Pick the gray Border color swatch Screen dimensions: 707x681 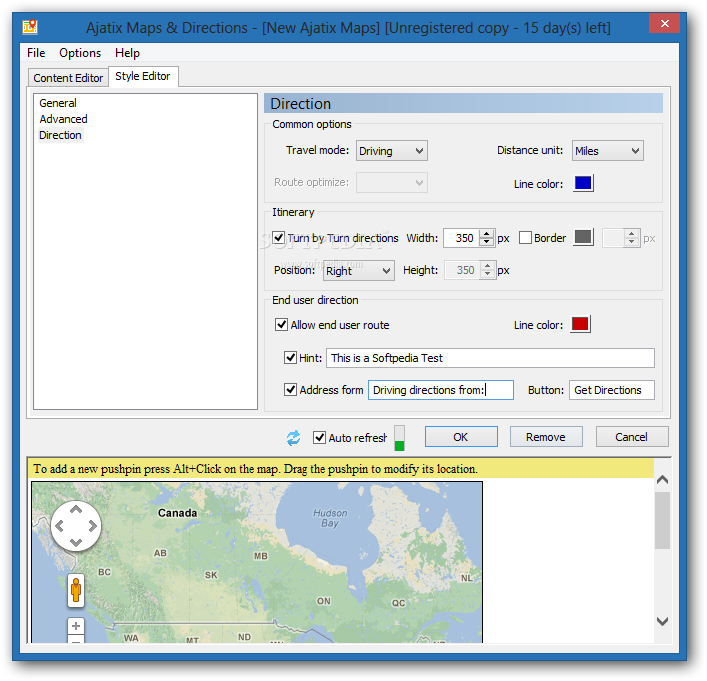click(583, 237)
